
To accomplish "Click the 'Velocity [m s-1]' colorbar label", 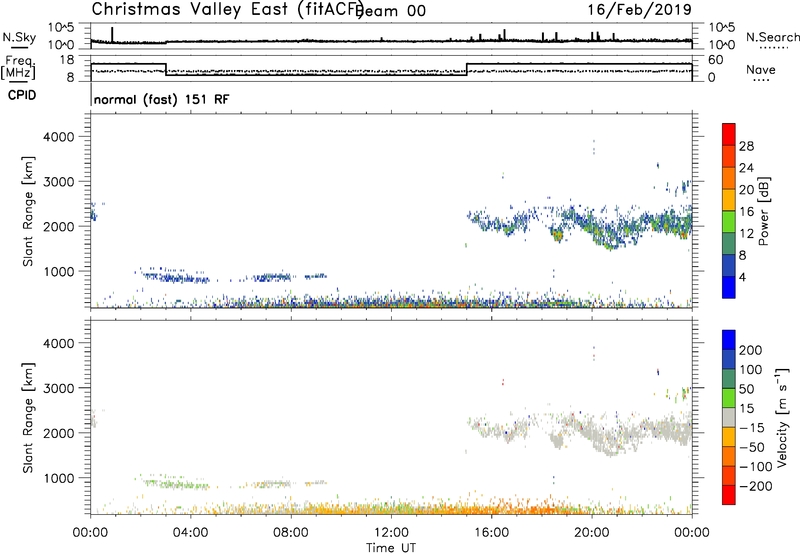I will (781, 417).
